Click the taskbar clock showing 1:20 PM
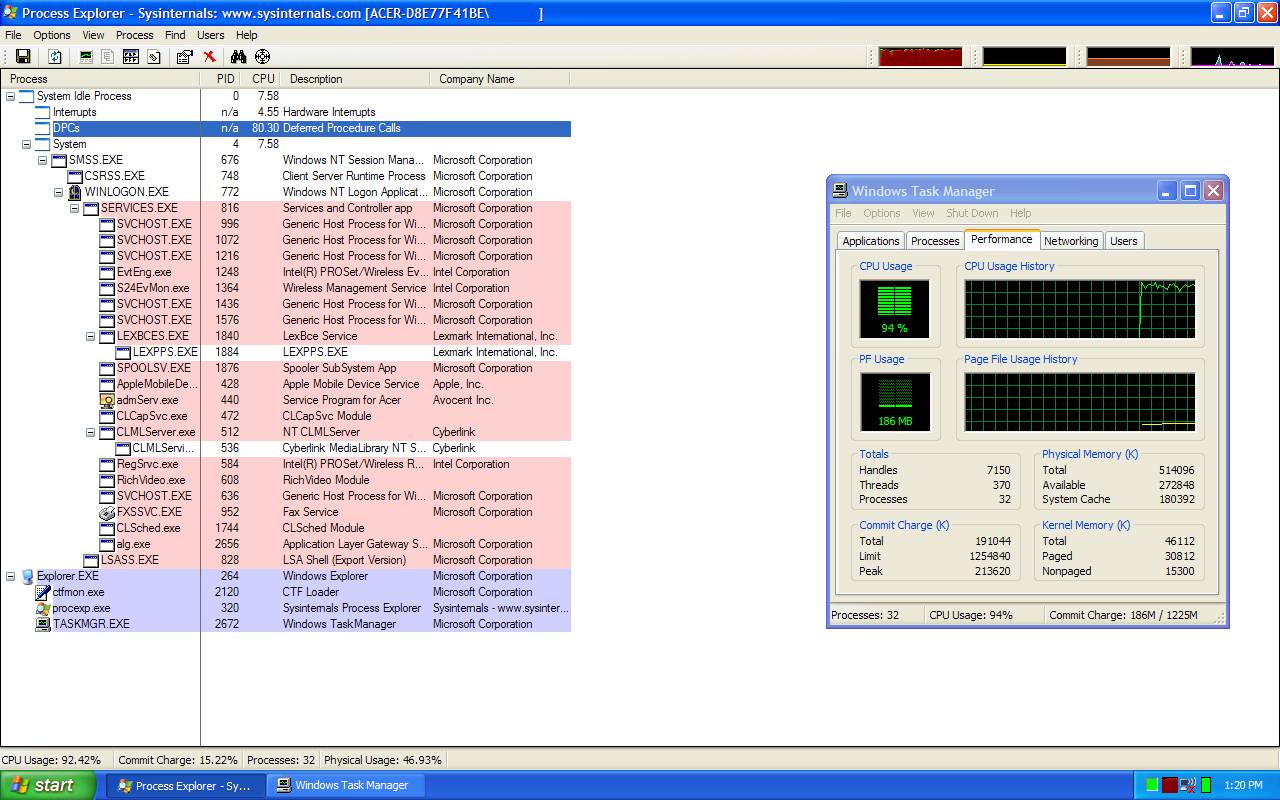The height and width of the screenshot is (800, 1280). pyautogui.click(x=1243, y=785)
